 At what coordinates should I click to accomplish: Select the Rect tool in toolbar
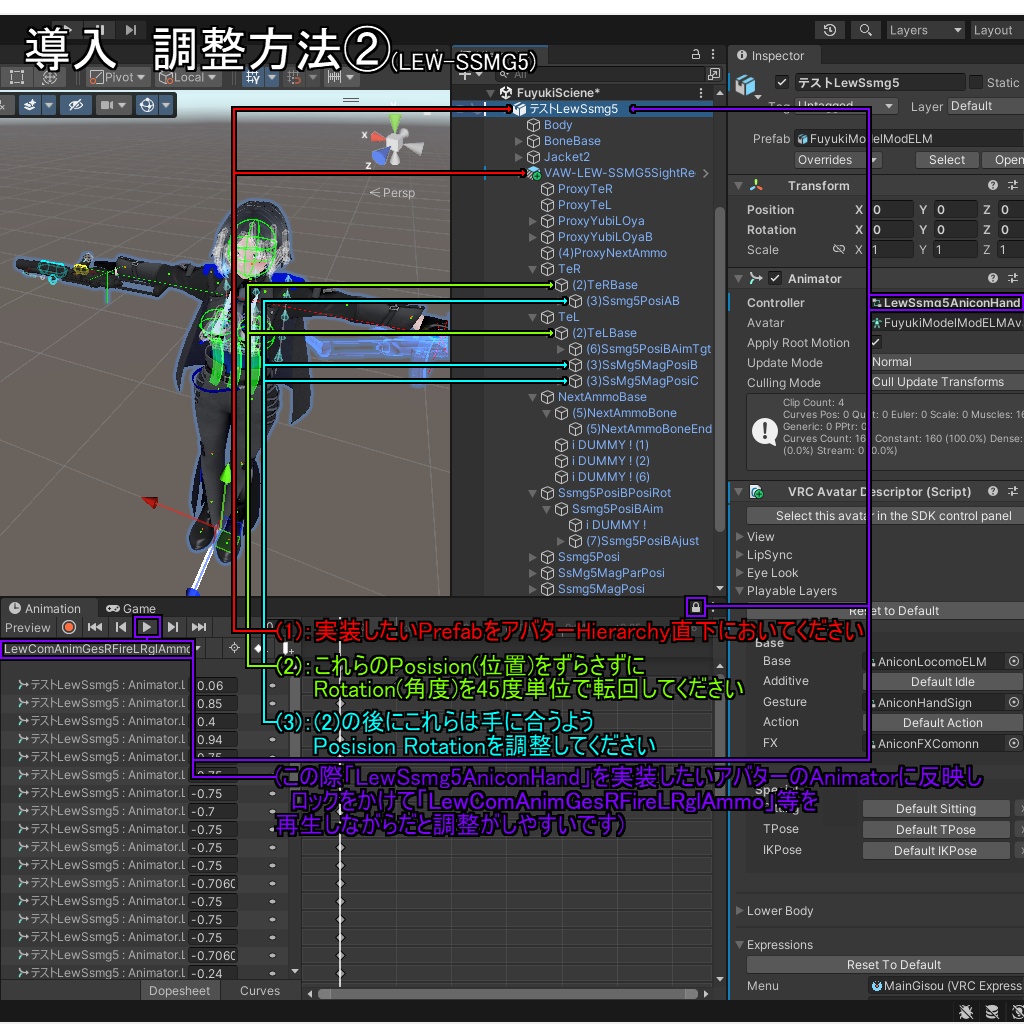pyautogui.click(x=17, y=77)
